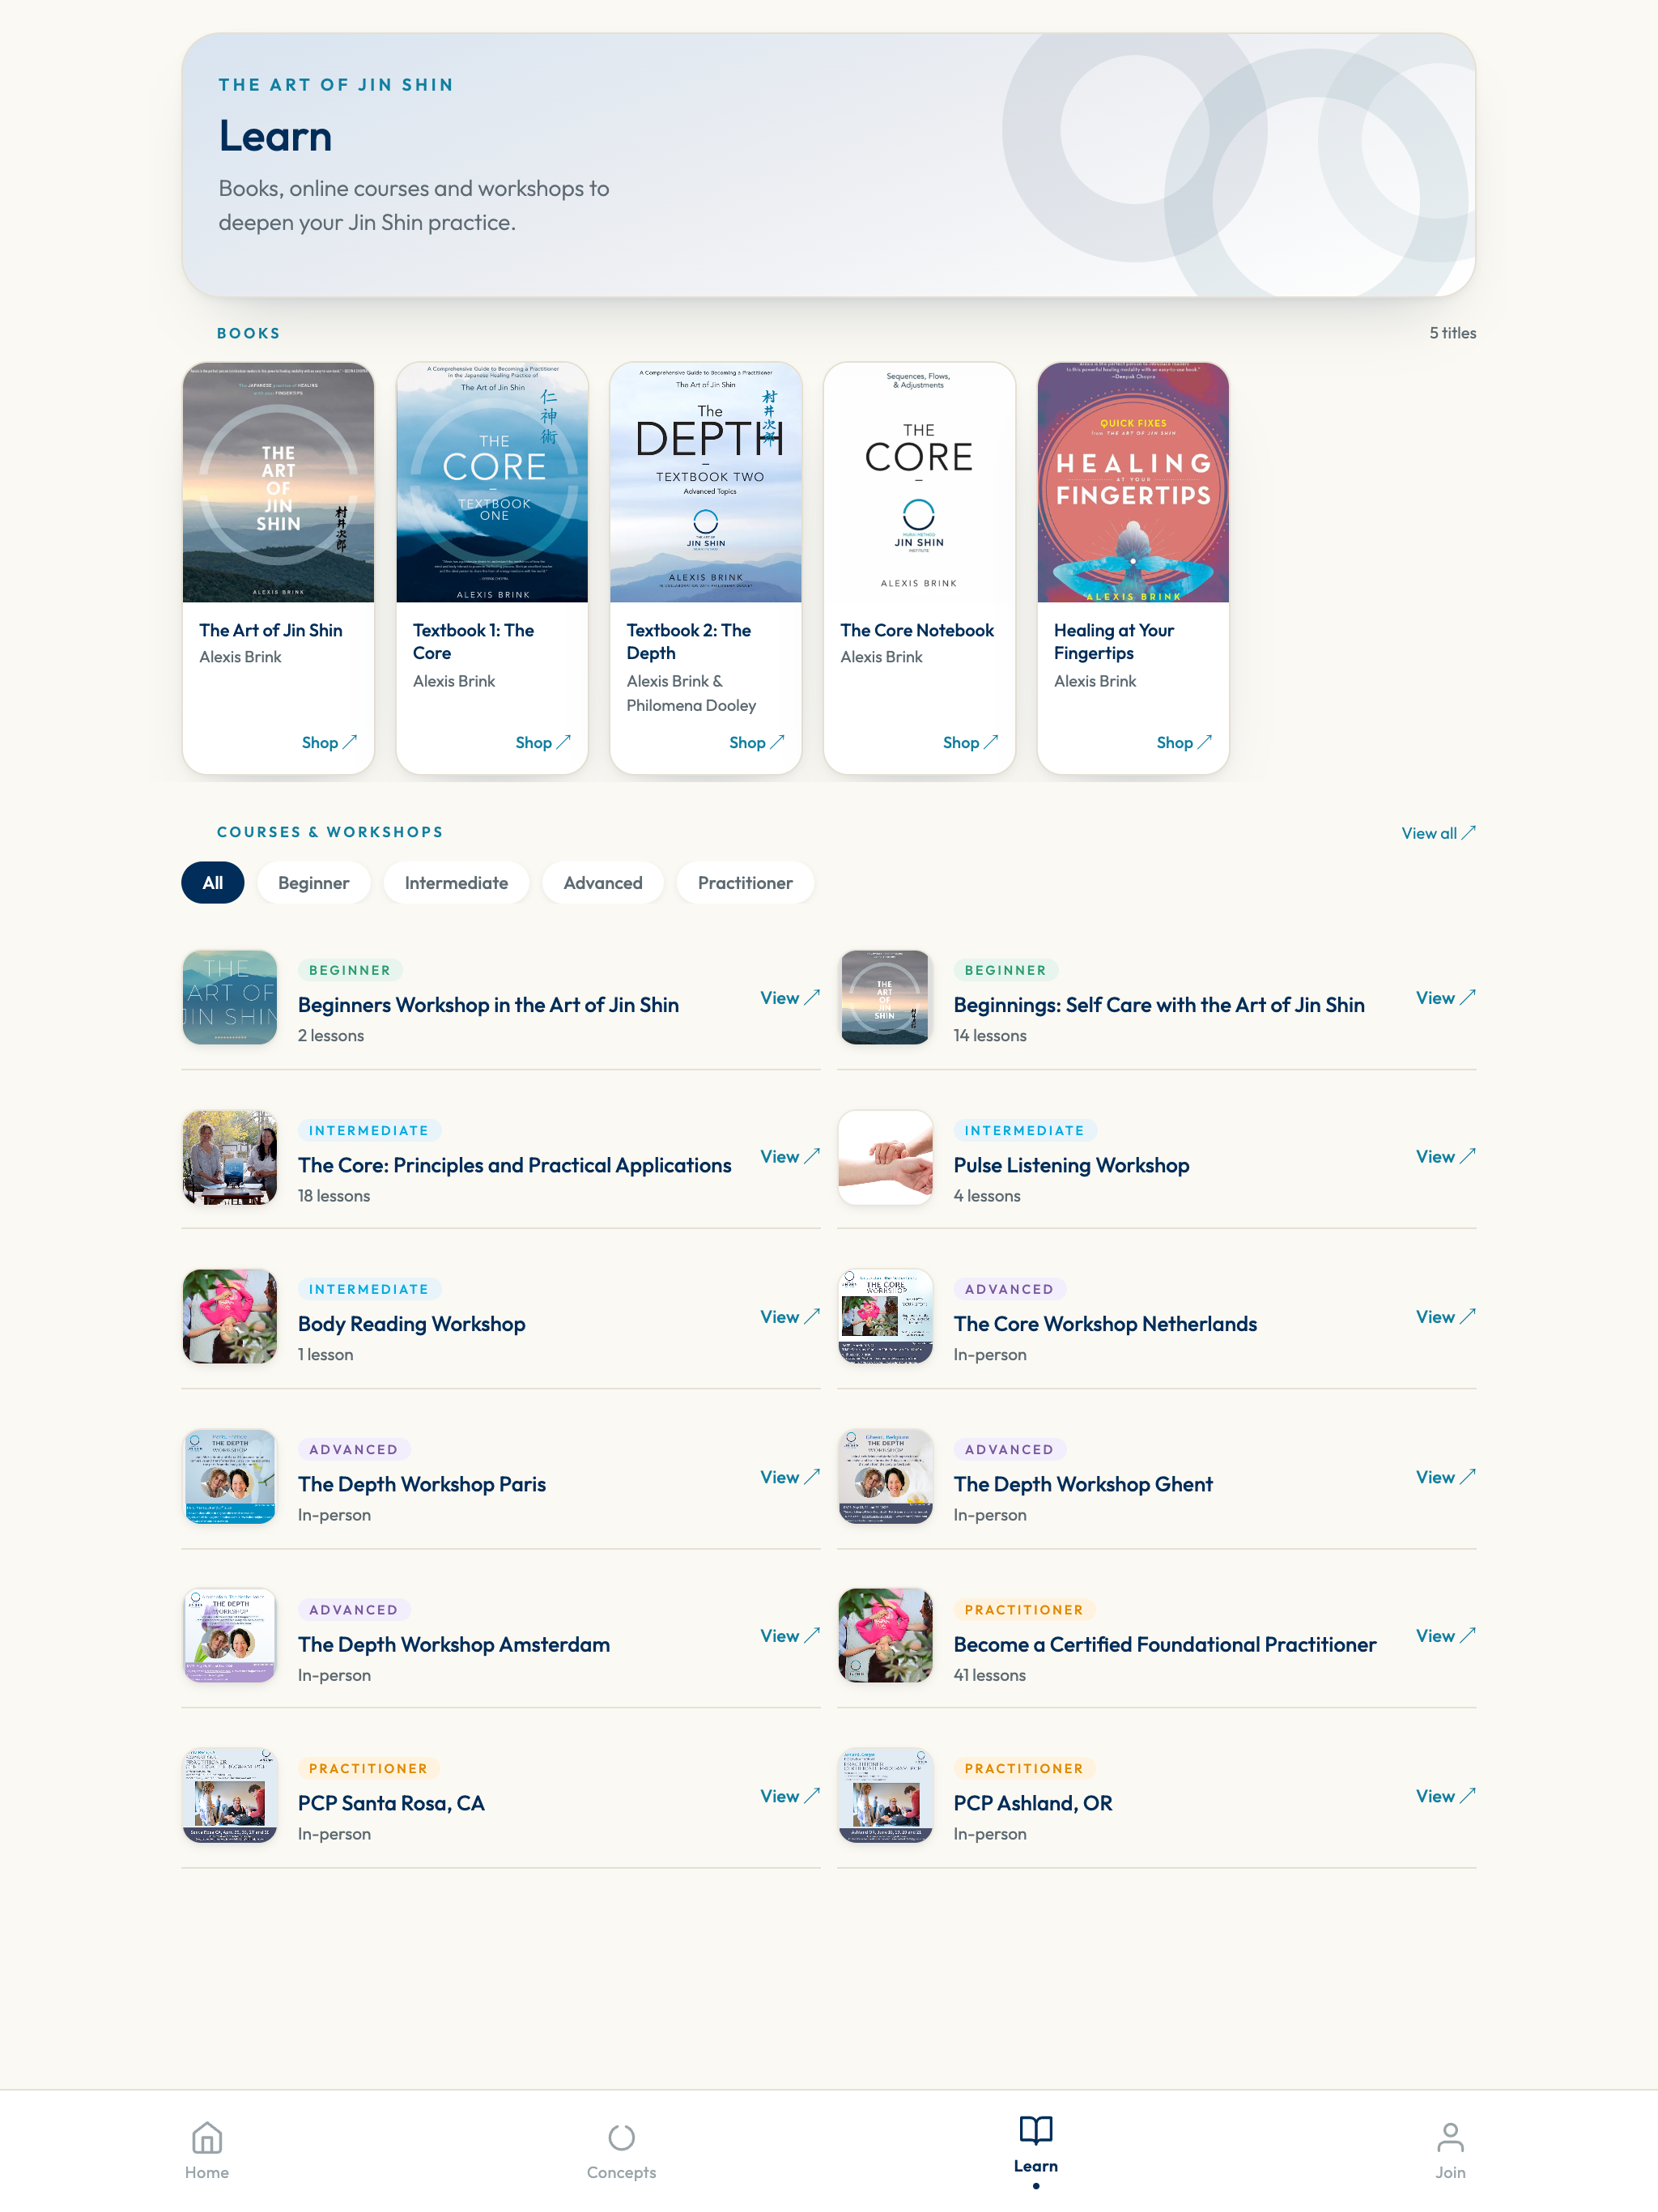This screenshot has height=2212, width=1658.
Task: Click Shop link for Textbook 1: The Core
Action: pyautogui.click(x=543, y=742)
